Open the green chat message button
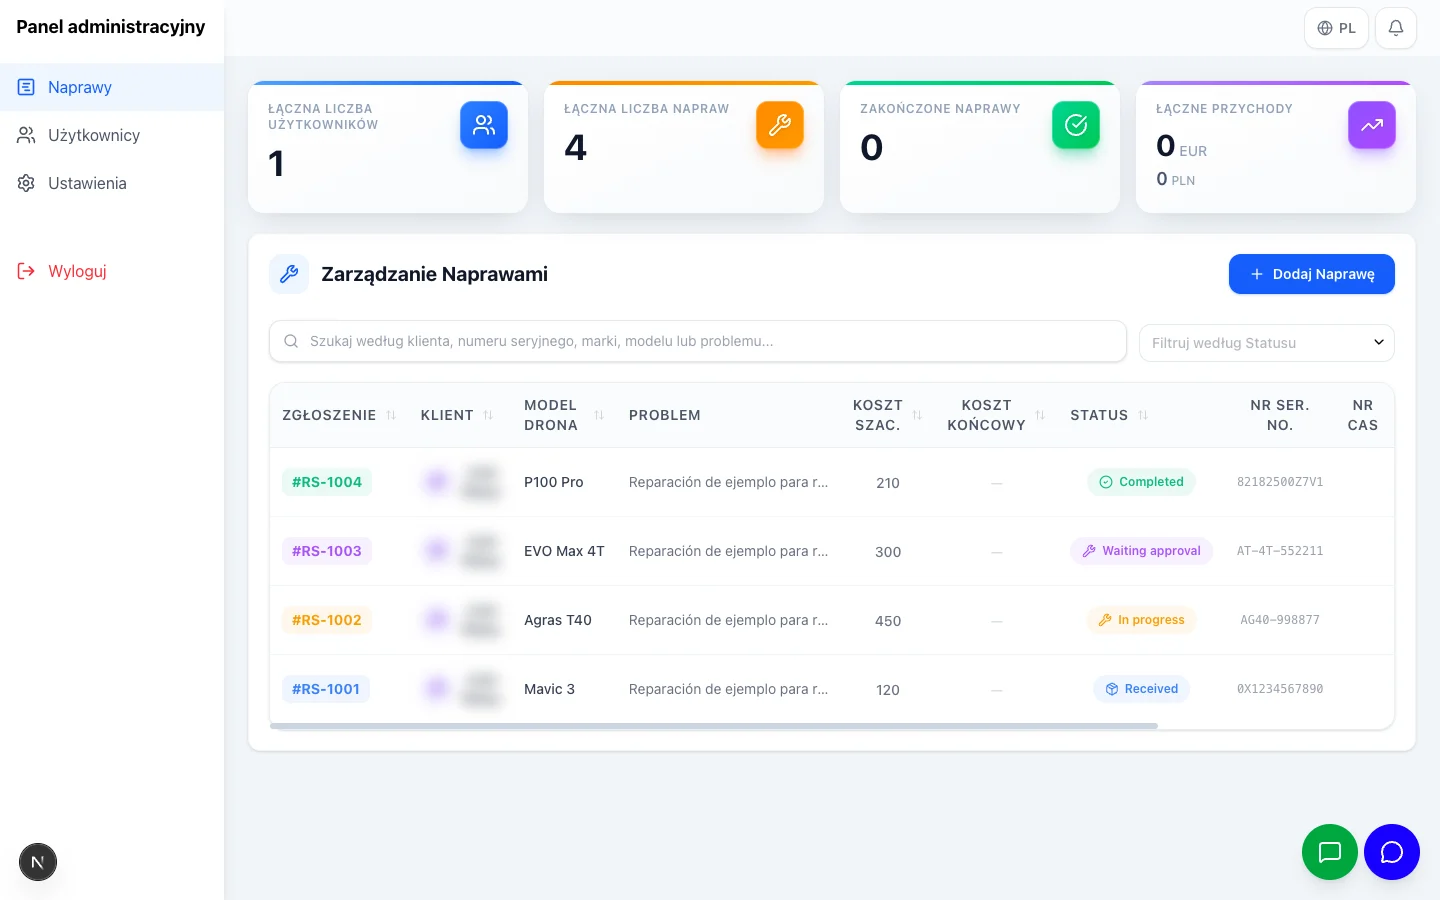Image resolution: width=1440 pixels, height=900 pixels. [1330, 852]
